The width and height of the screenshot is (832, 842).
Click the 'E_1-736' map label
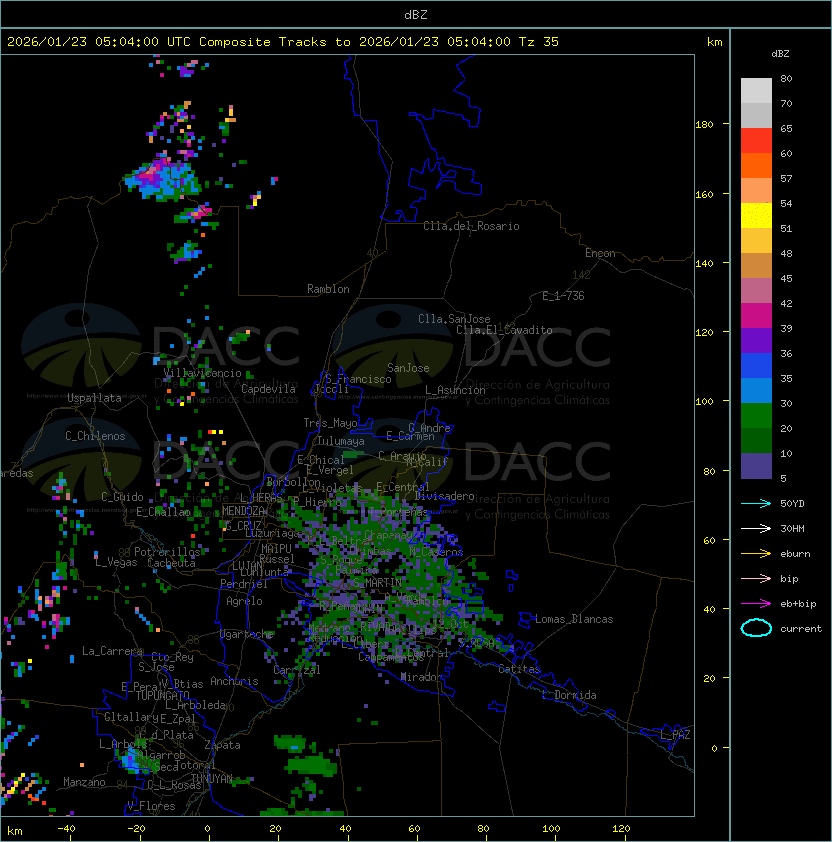[563, 296]
